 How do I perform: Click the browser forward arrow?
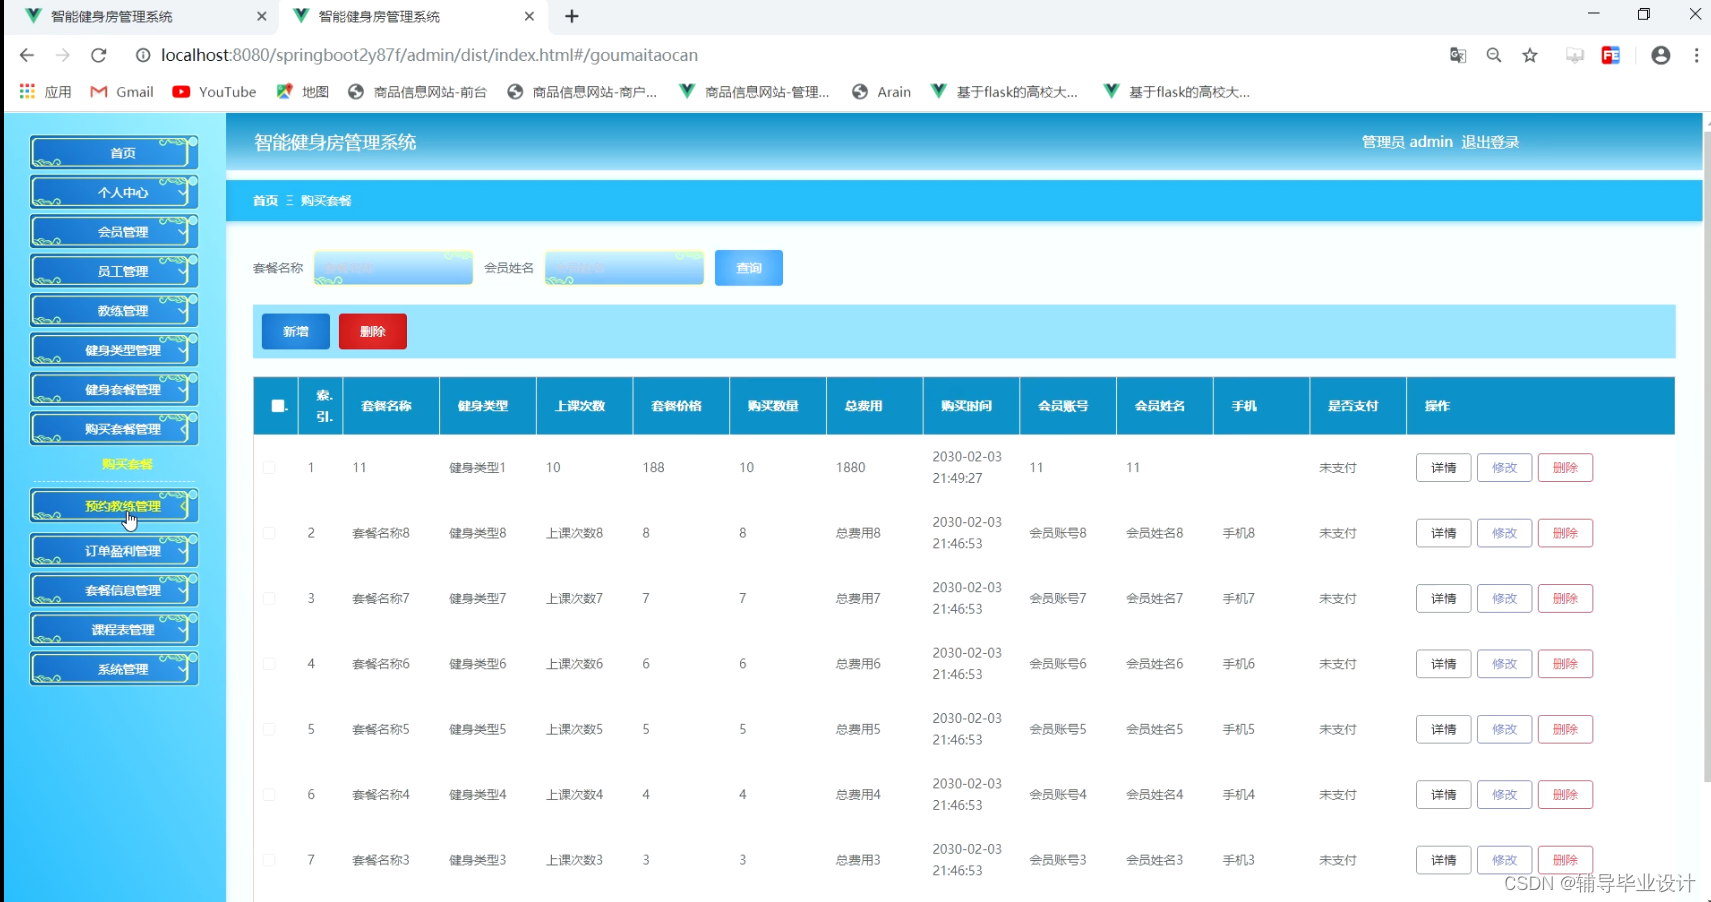(62, 55)
